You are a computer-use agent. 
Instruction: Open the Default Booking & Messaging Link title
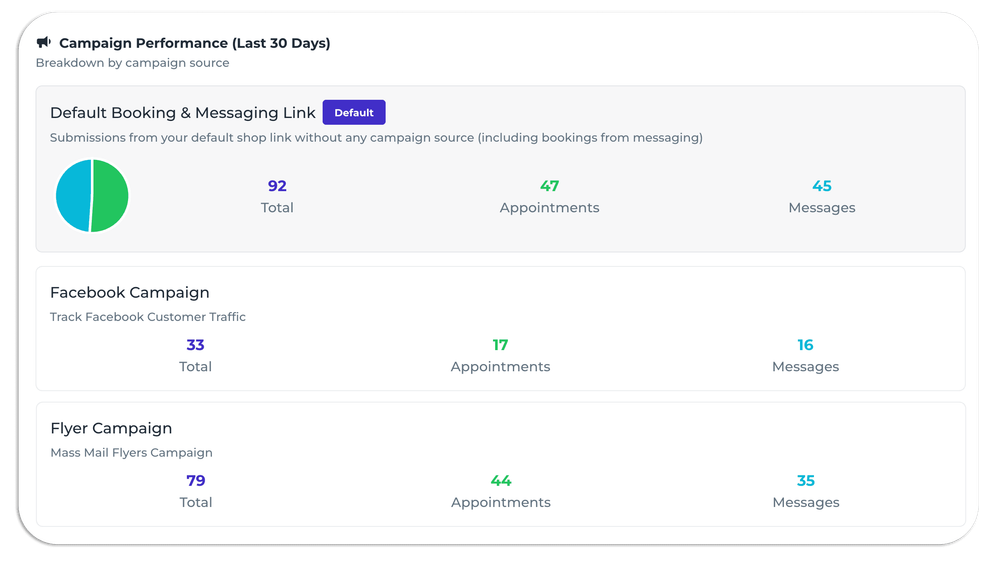point(183,113)
